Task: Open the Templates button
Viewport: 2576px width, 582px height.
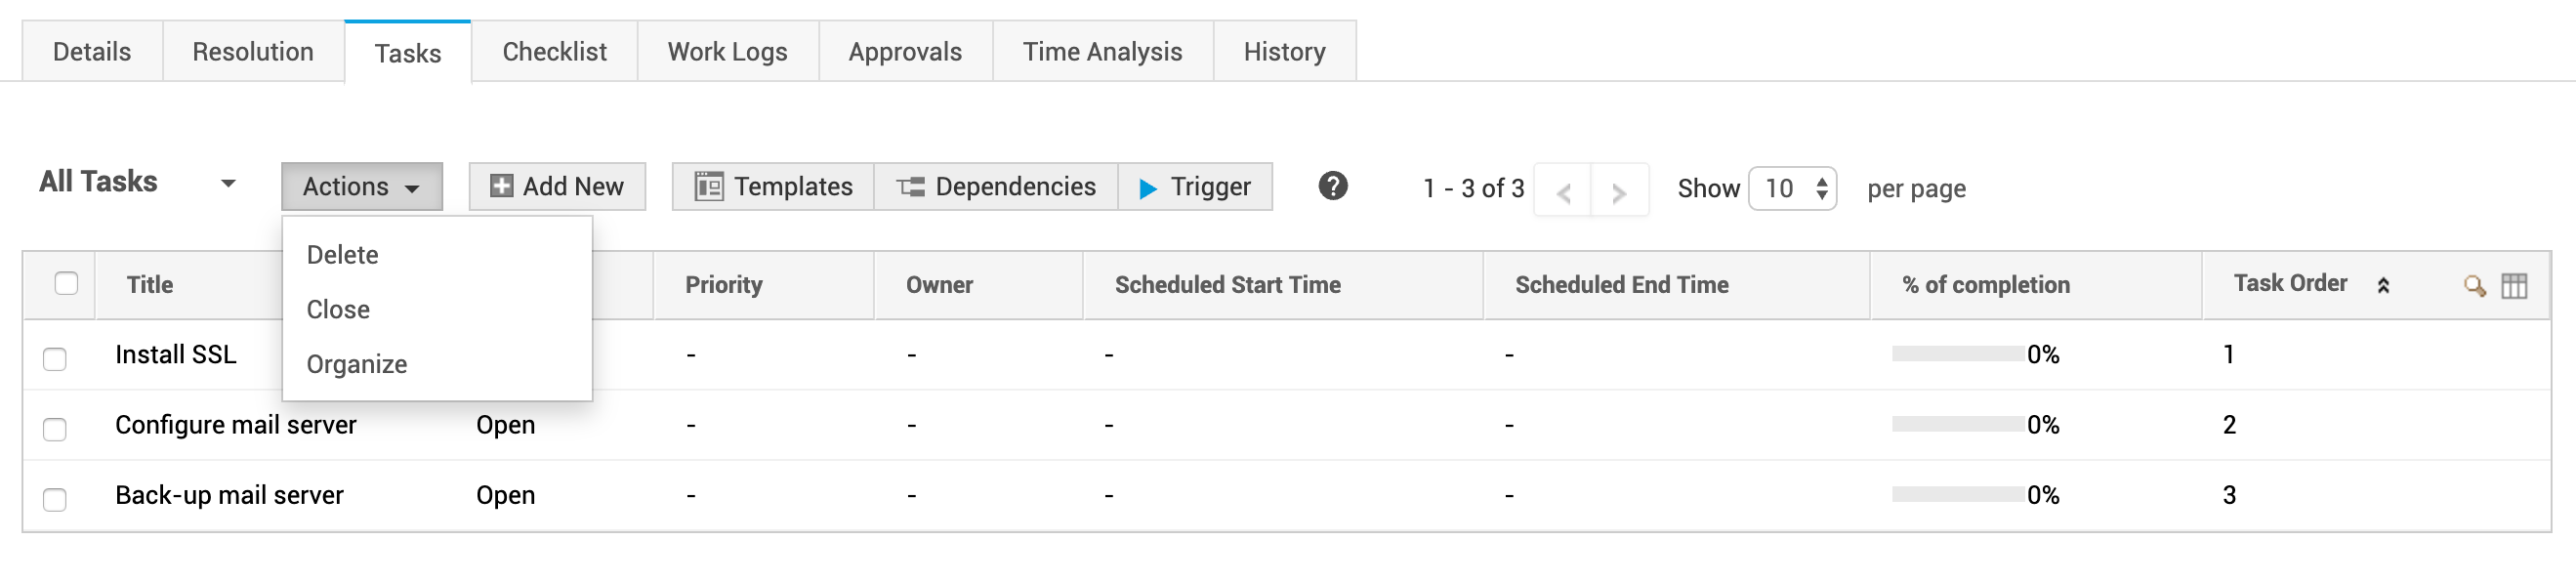Action: click(x=773, y=187)
